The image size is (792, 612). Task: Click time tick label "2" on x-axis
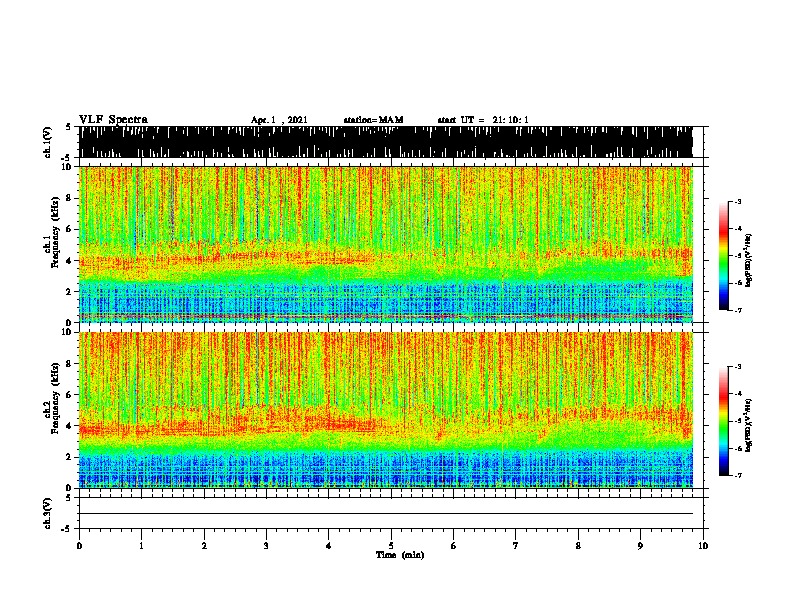pyautogui.click(x=204, y=546)
